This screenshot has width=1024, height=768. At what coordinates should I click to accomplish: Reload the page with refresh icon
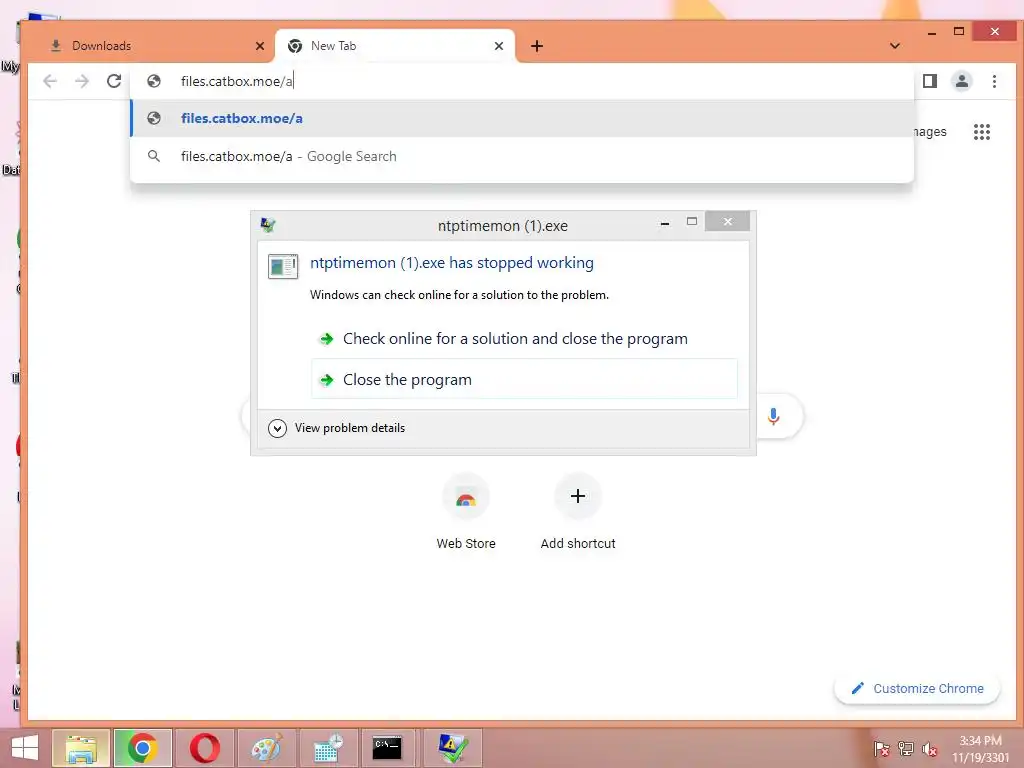point(114,81)
